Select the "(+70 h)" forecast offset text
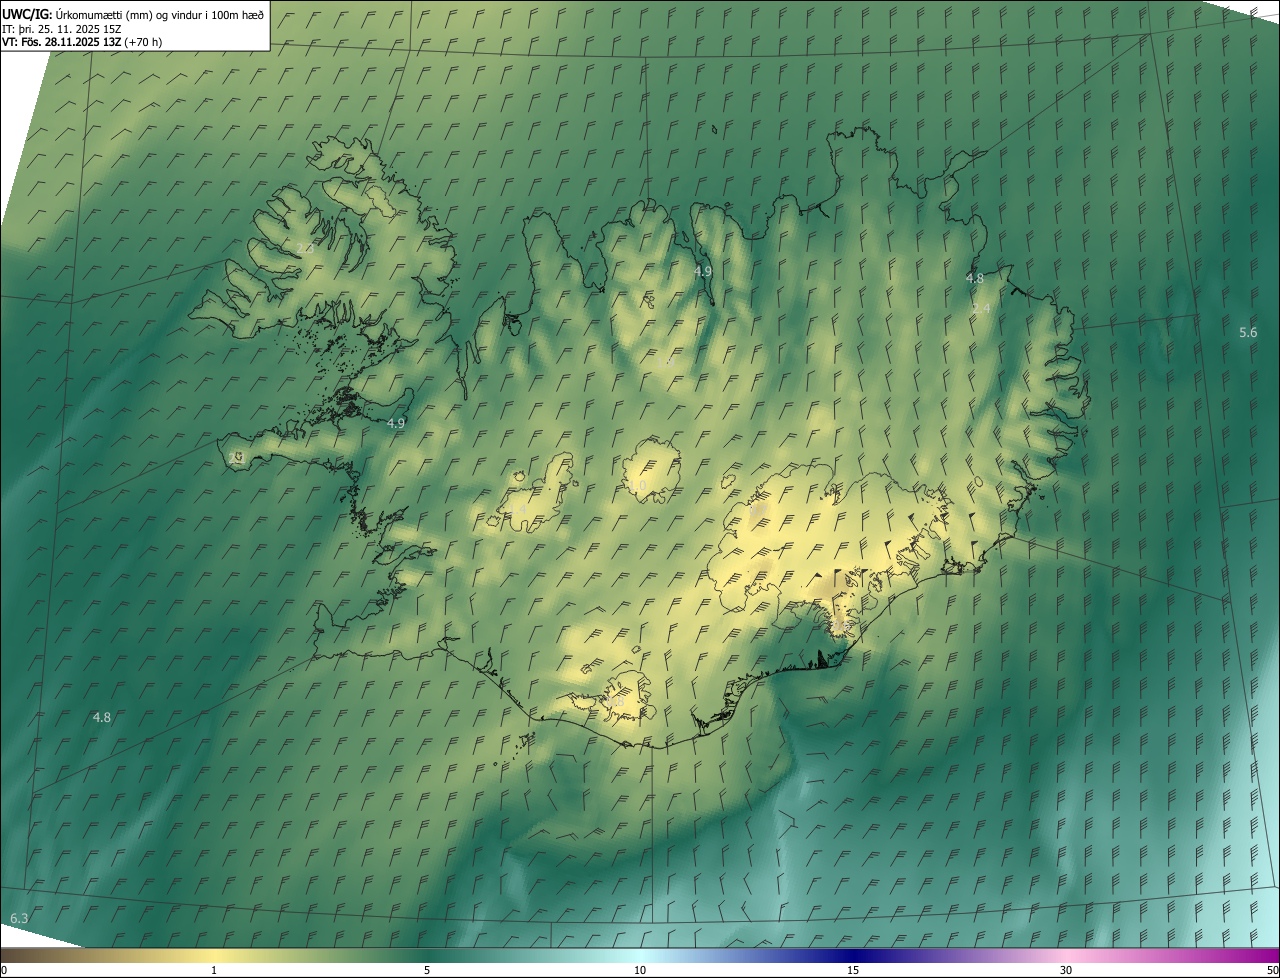Image resolution: width=1280 pixels, height=978 pixels. coord(143,42)
